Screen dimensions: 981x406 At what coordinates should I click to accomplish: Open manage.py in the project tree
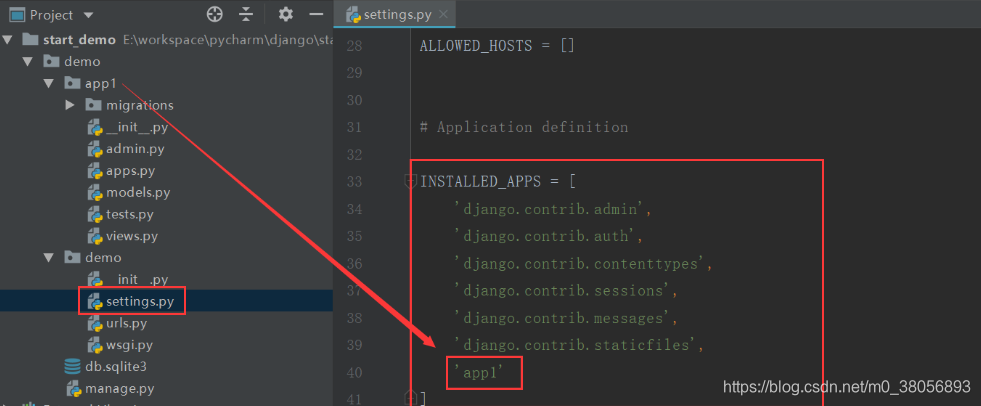point(119,388)
